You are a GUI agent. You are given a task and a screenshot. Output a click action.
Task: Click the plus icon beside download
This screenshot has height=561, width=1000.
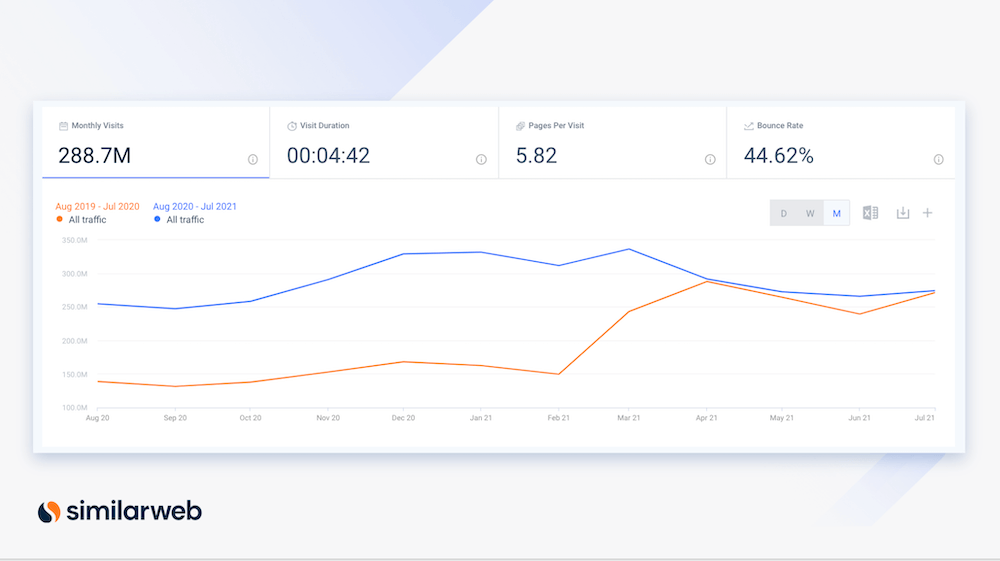coord(927,213)
